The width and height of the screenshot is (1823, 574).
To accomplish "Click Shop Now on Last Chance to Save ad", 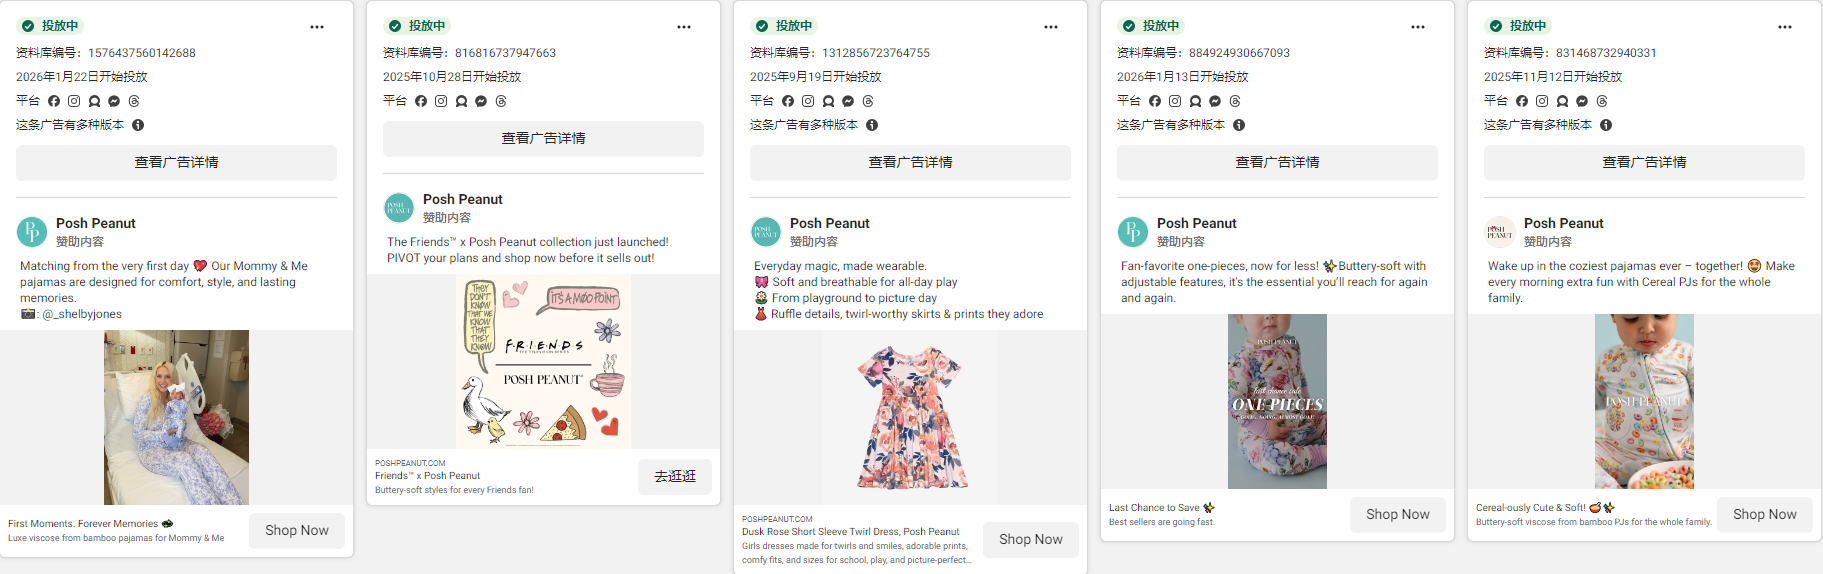I will coord(1398,515).
